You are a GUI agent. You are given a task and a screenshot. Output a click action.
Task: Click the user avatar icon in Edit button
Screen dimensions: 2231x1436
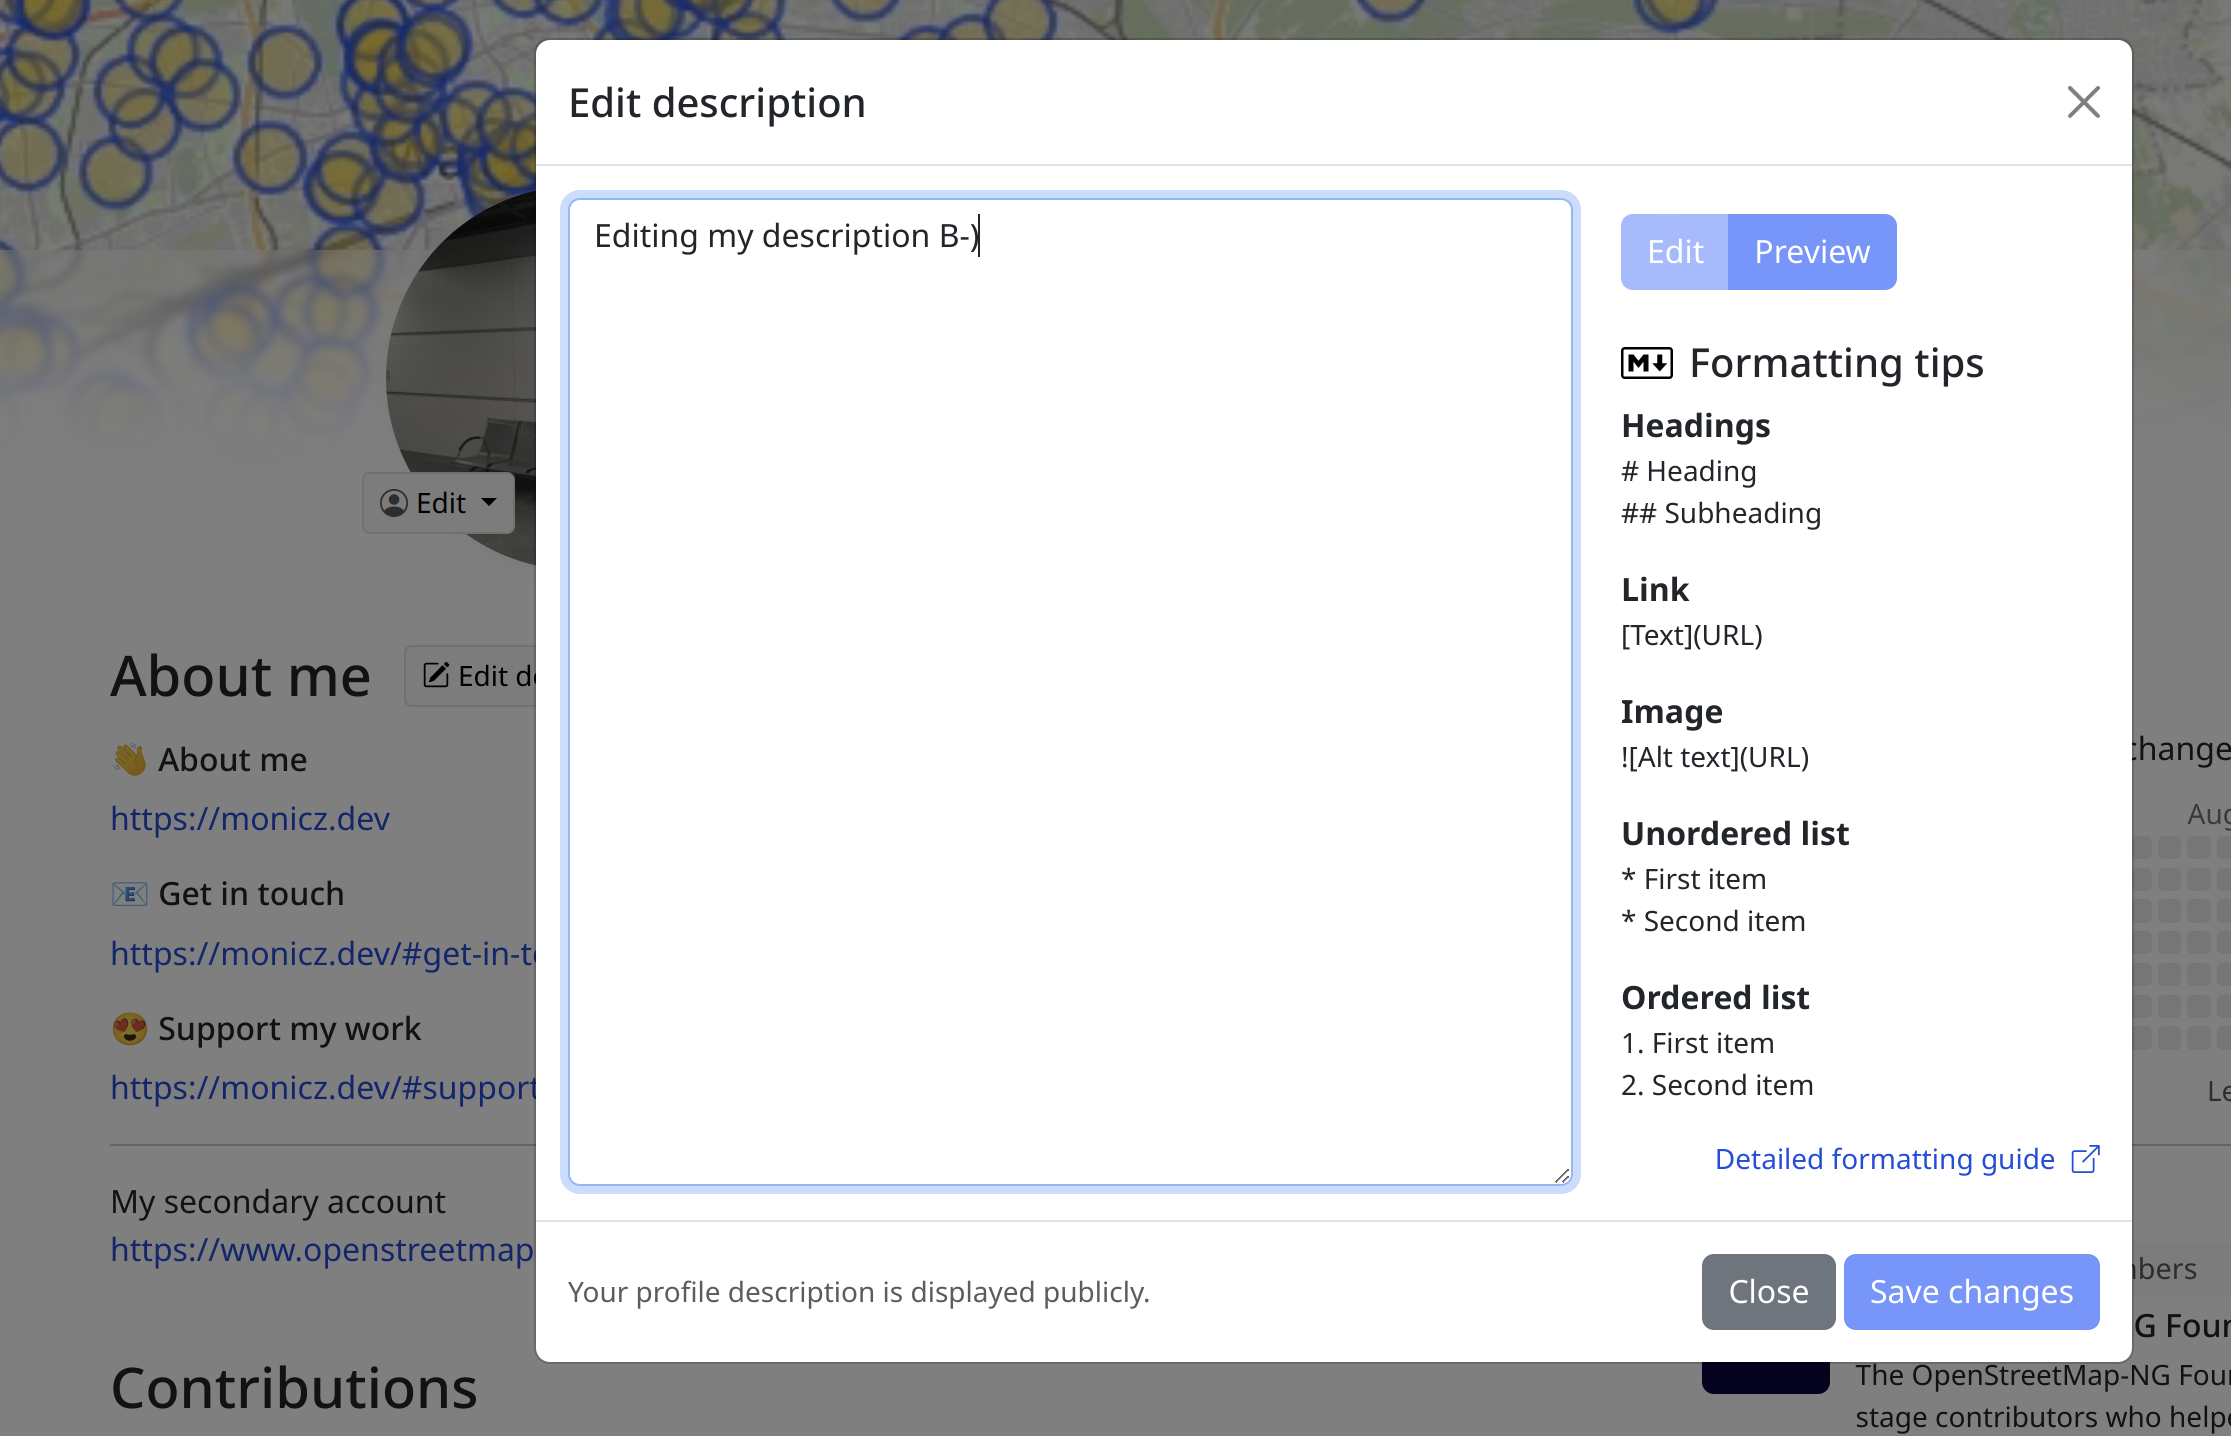[x=394, y=503]
